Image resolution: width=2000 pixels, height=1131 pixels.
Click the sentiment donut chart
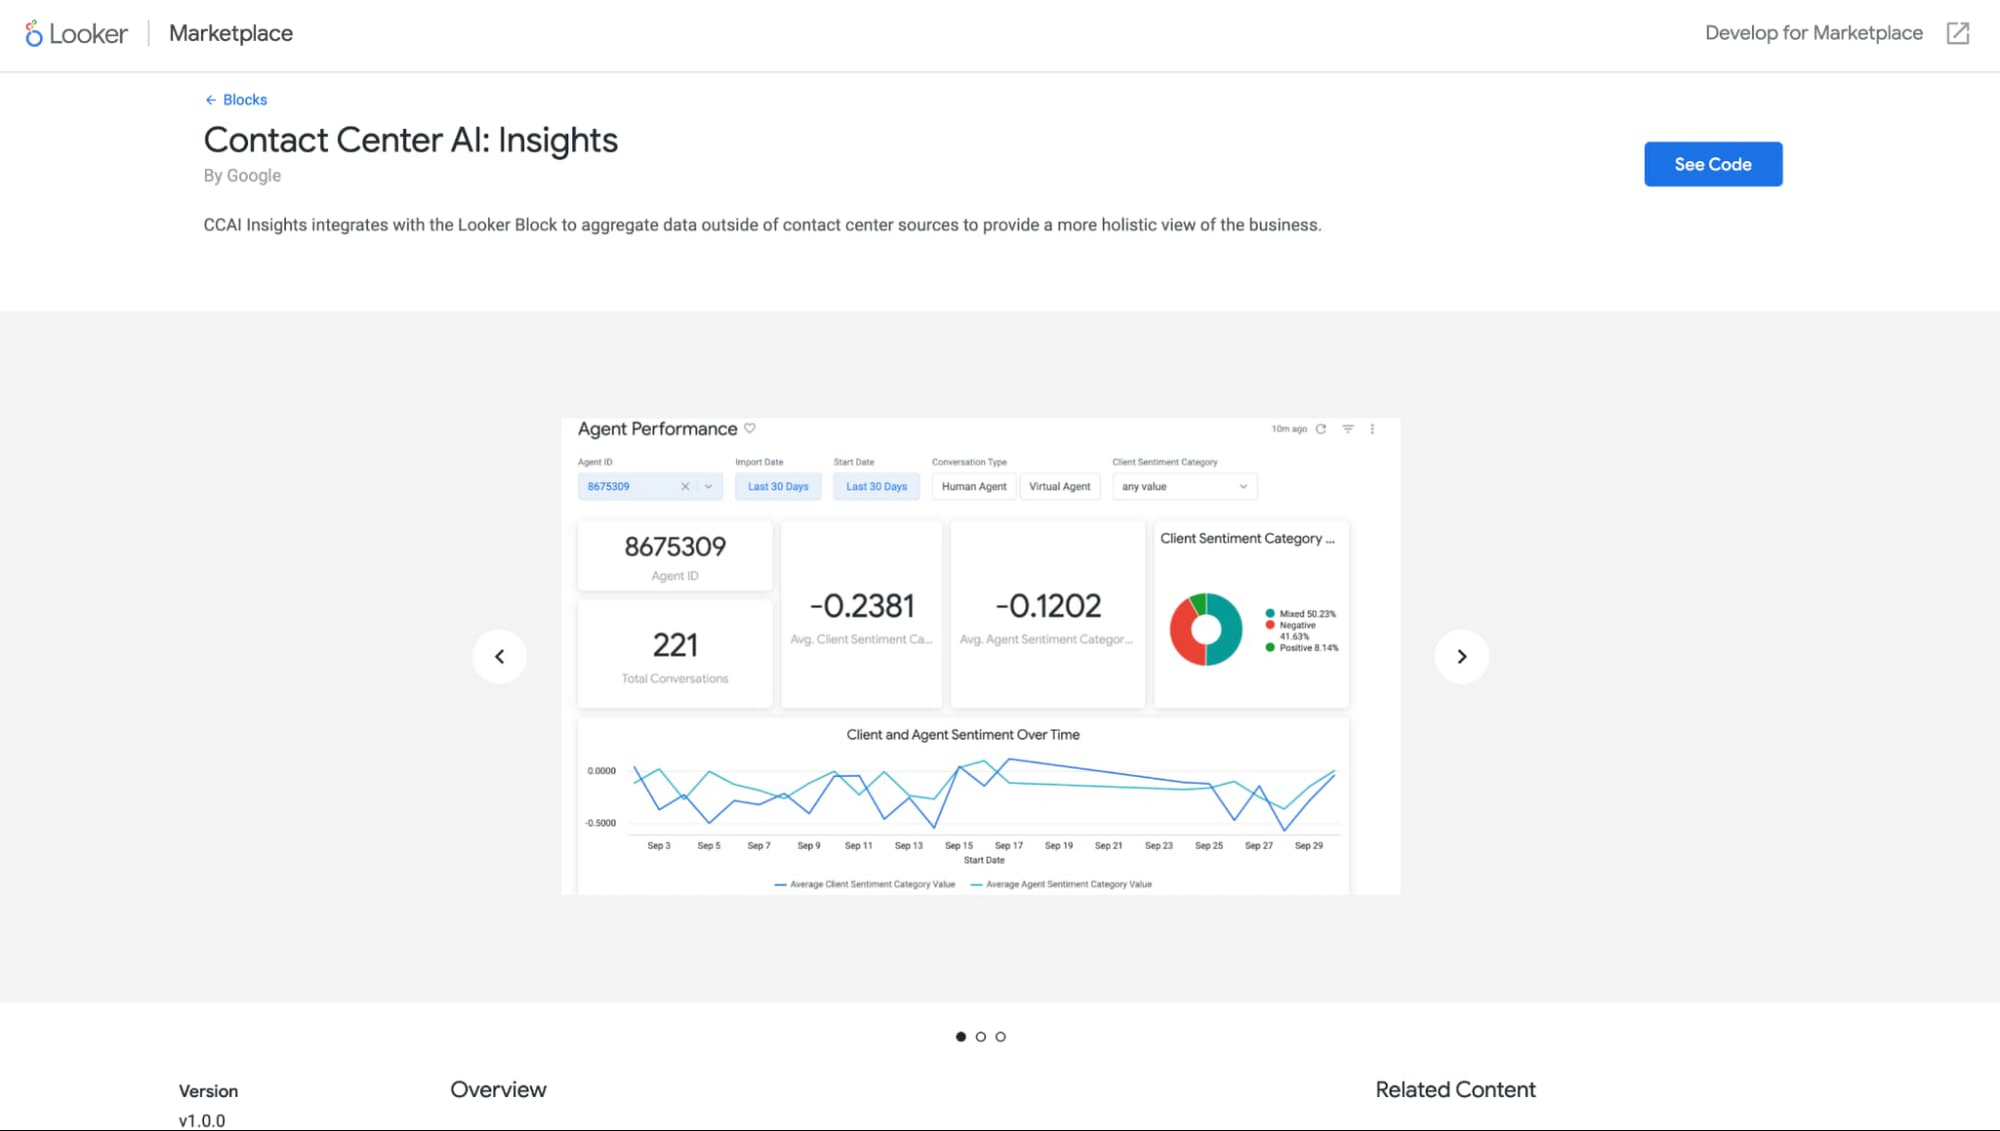(x=1206, y=630)
